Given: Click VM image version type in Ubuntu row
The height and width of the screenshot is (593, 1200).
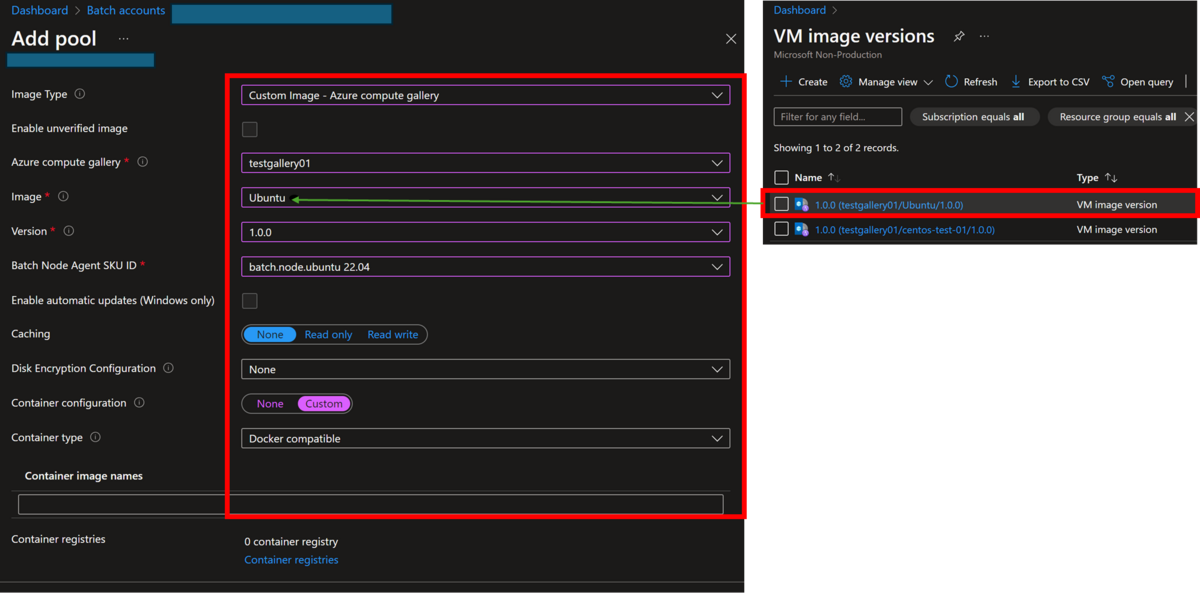Looking at the screenshot, I should coord(1116,205).
